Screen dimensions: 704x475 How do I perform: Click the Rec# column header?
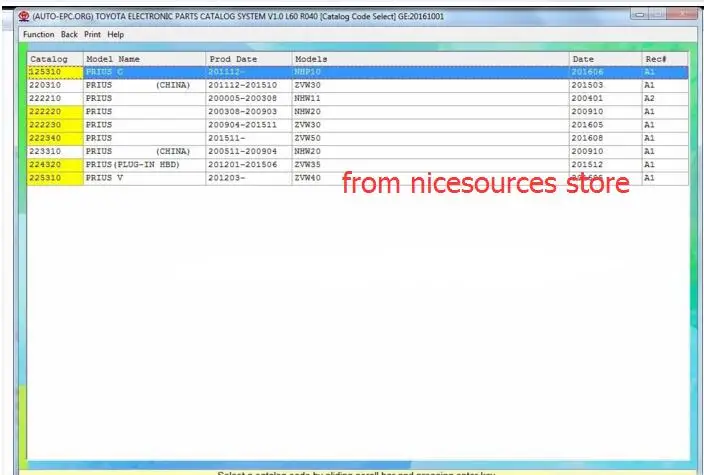(665, 59)
